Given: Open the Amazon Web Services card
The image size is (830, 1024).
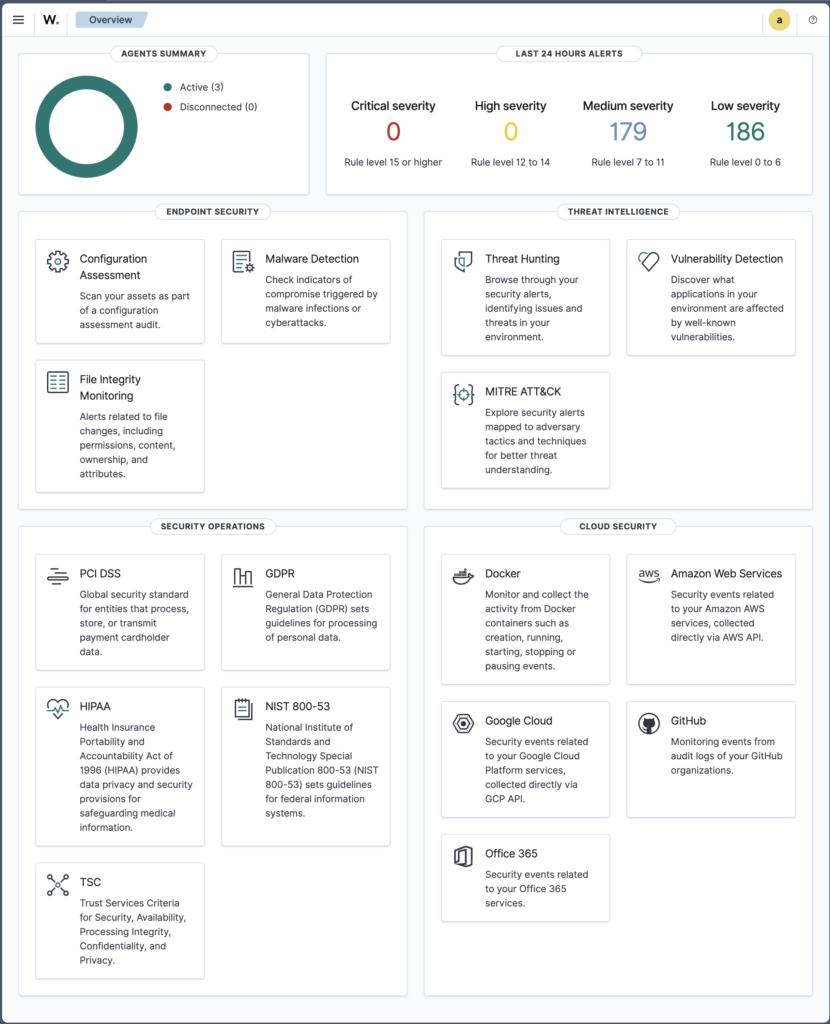Looking at the screenshot, I should pos(711,619).
